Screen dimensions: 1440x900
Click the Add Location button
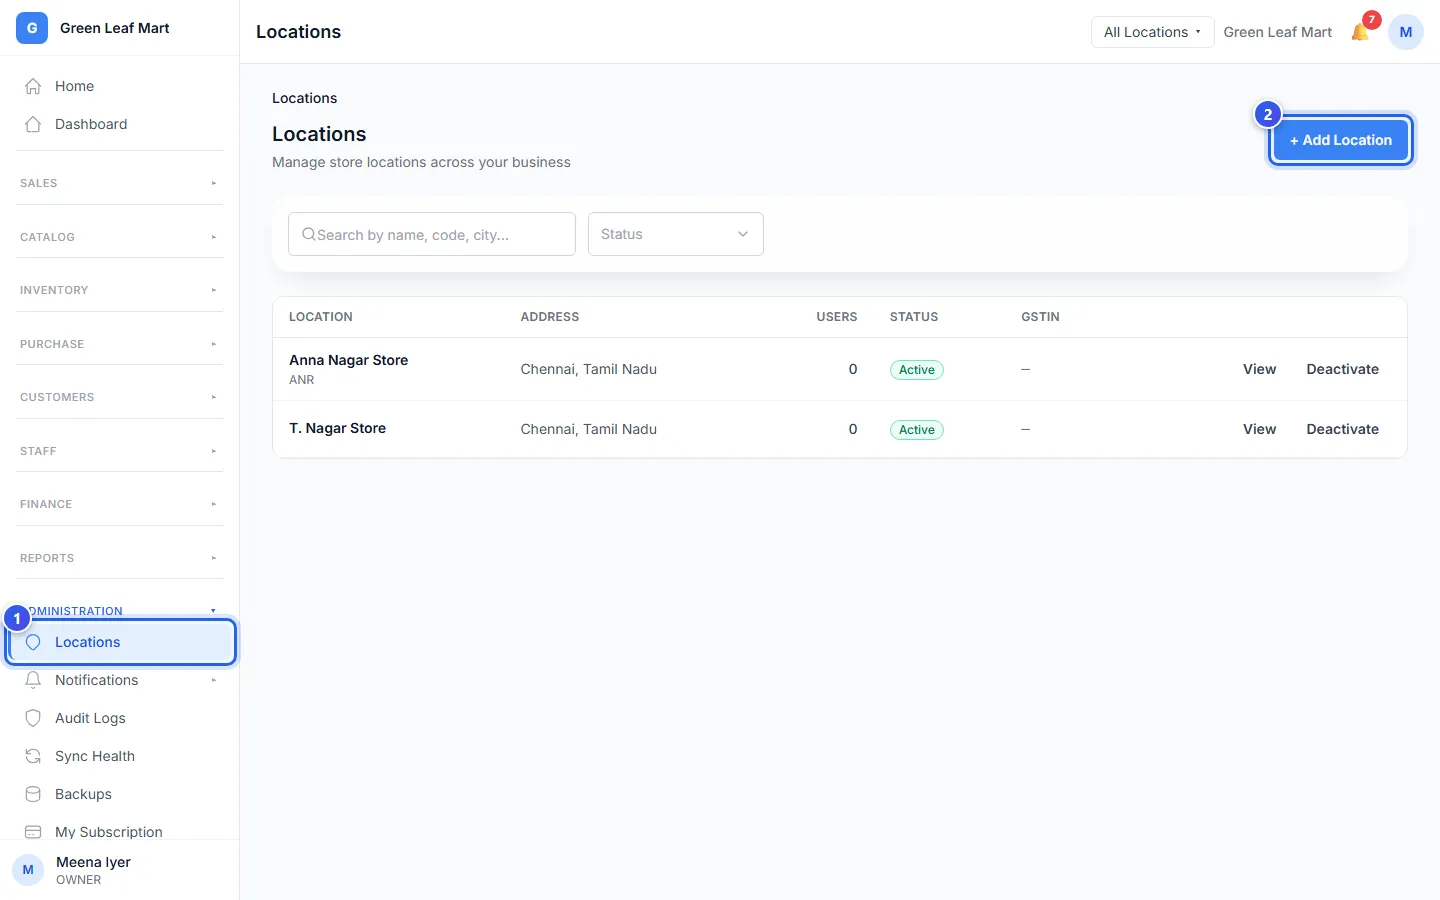click(1340, 140)
